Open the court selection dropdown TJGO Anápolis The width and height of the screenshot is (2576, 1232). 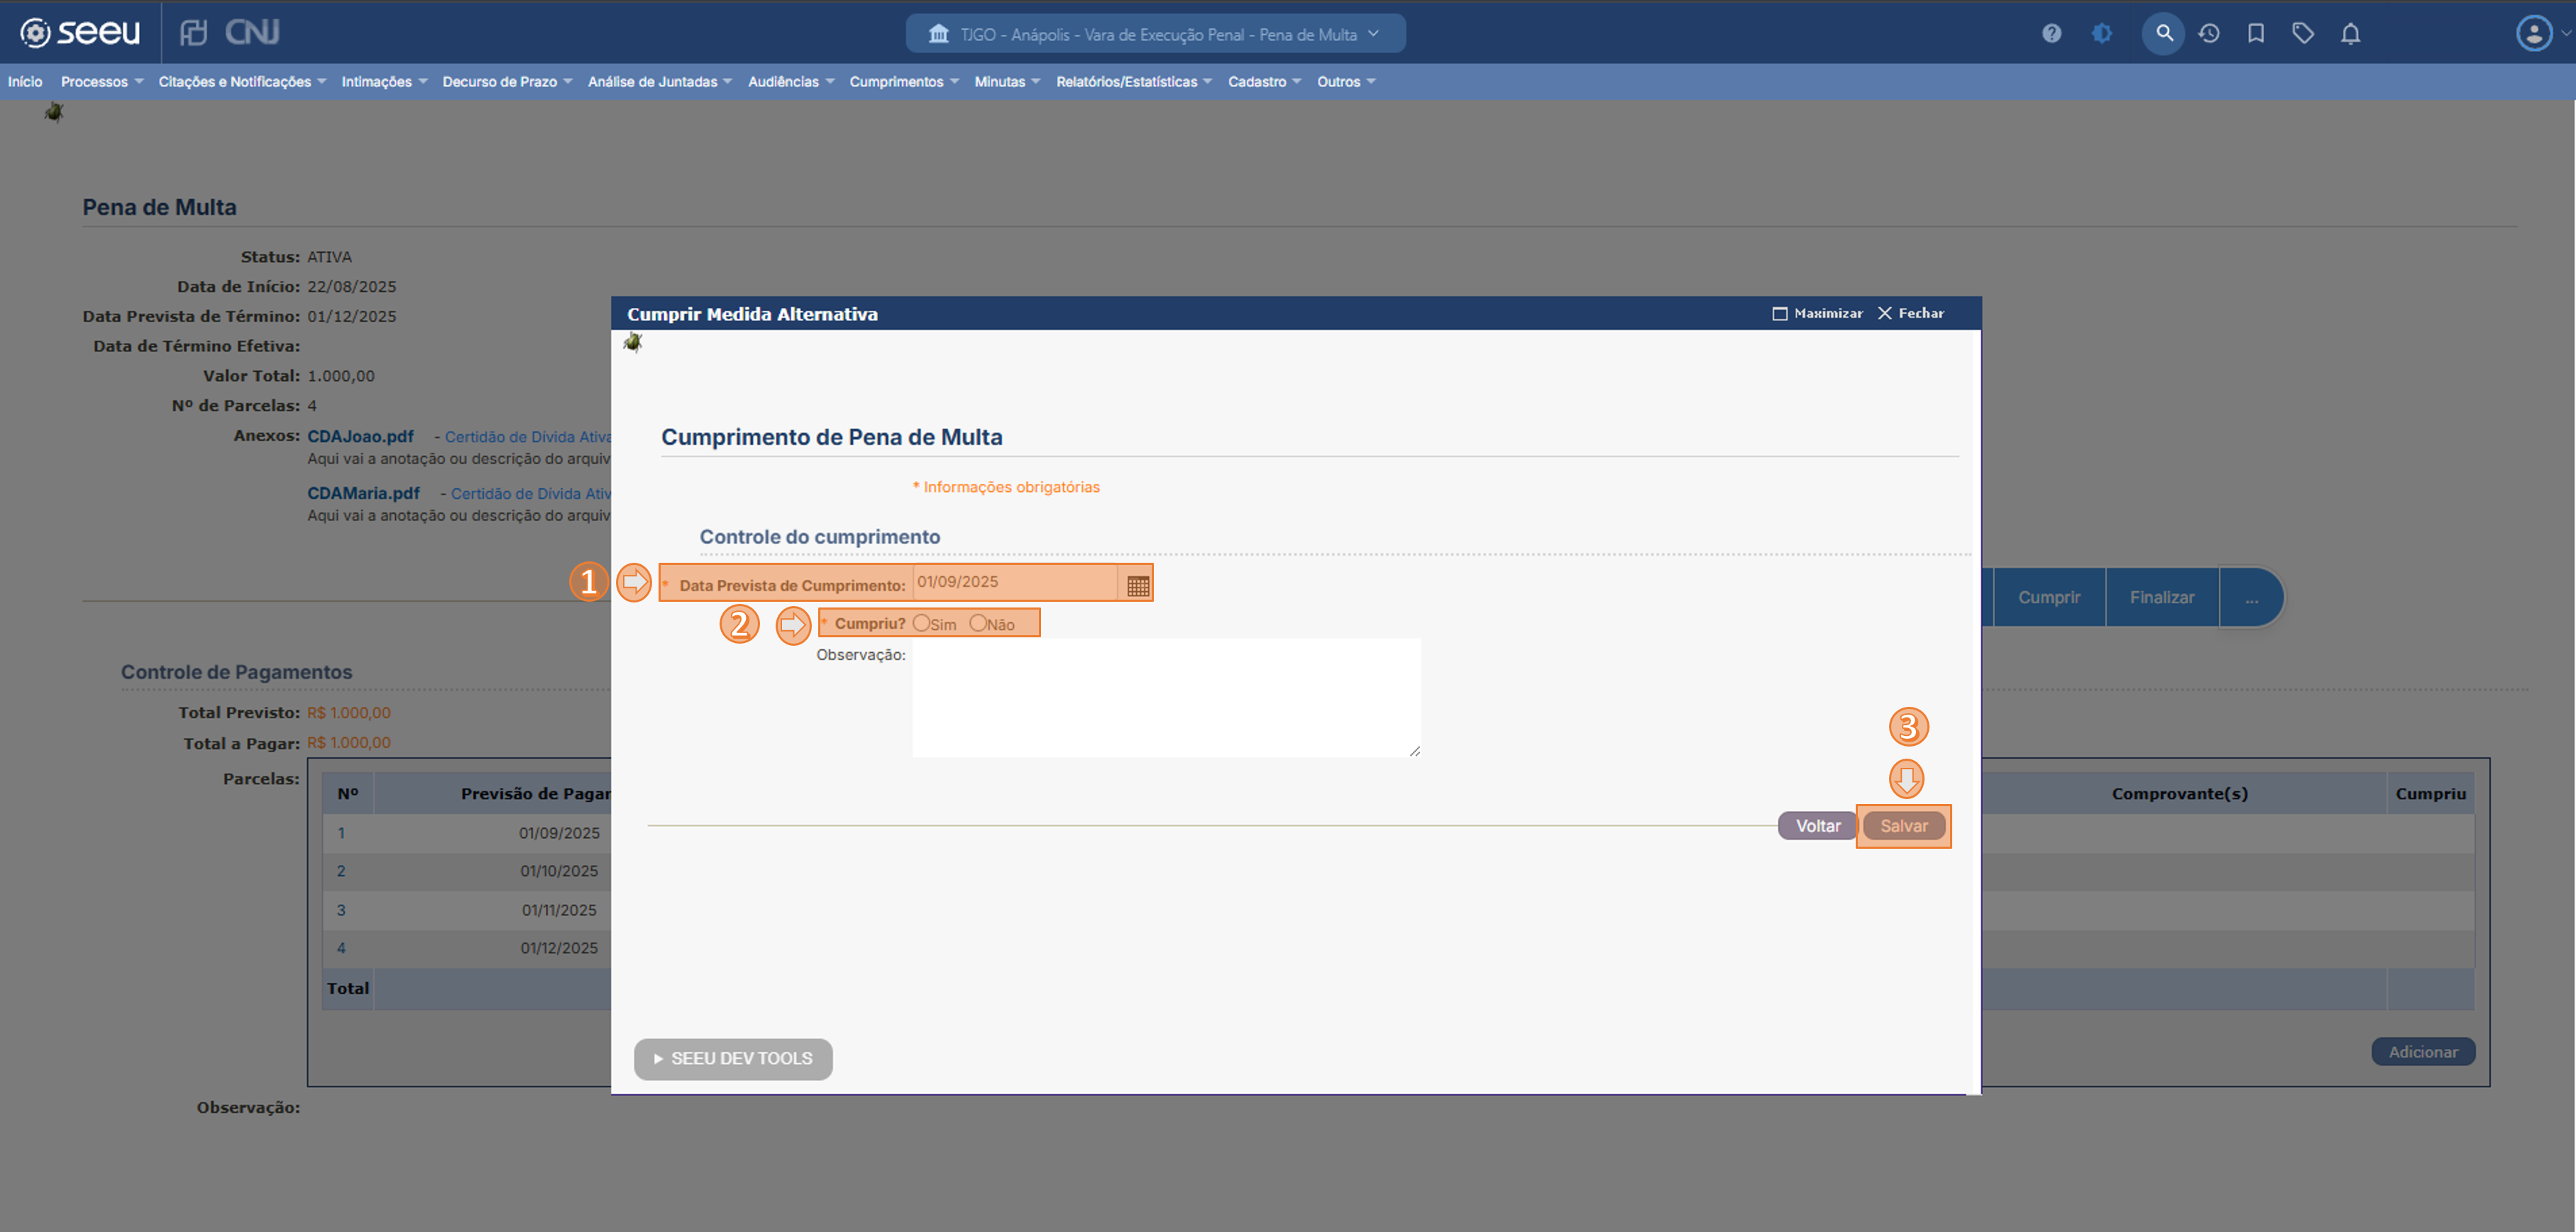(x=1155, y=34)
